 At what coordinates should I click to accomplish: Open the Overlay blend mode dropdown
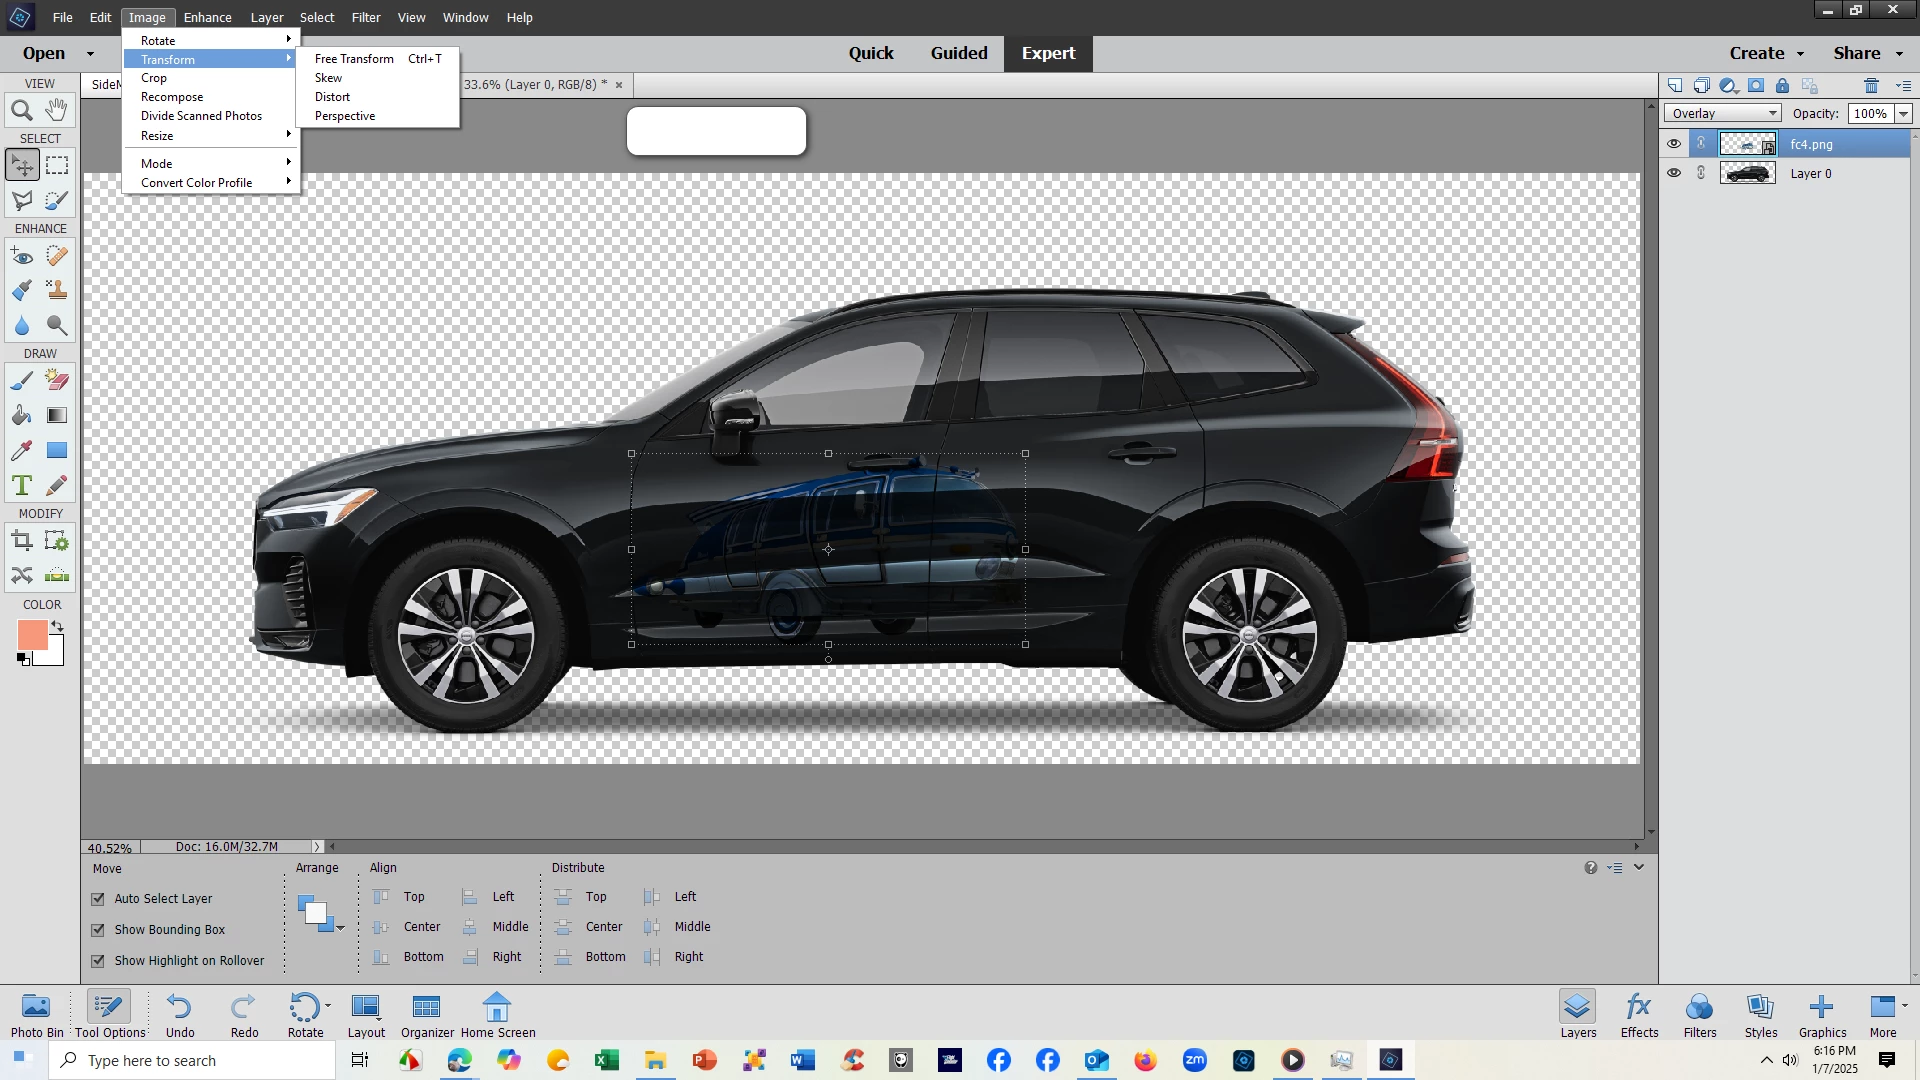(1723, 114)
